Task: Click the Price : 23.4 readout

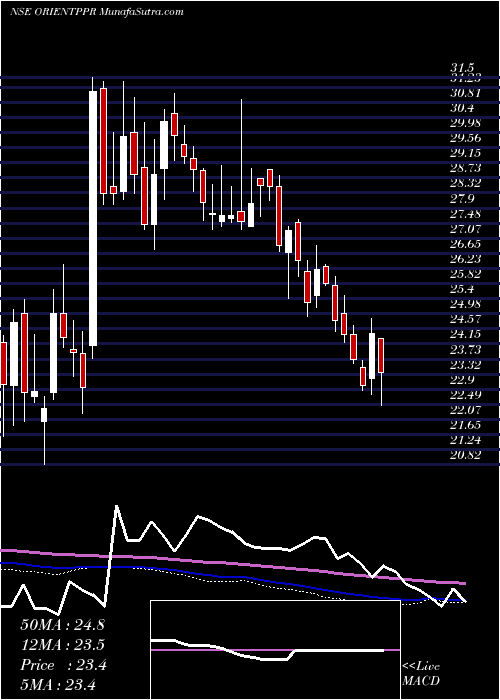Action: click(63, 665)
